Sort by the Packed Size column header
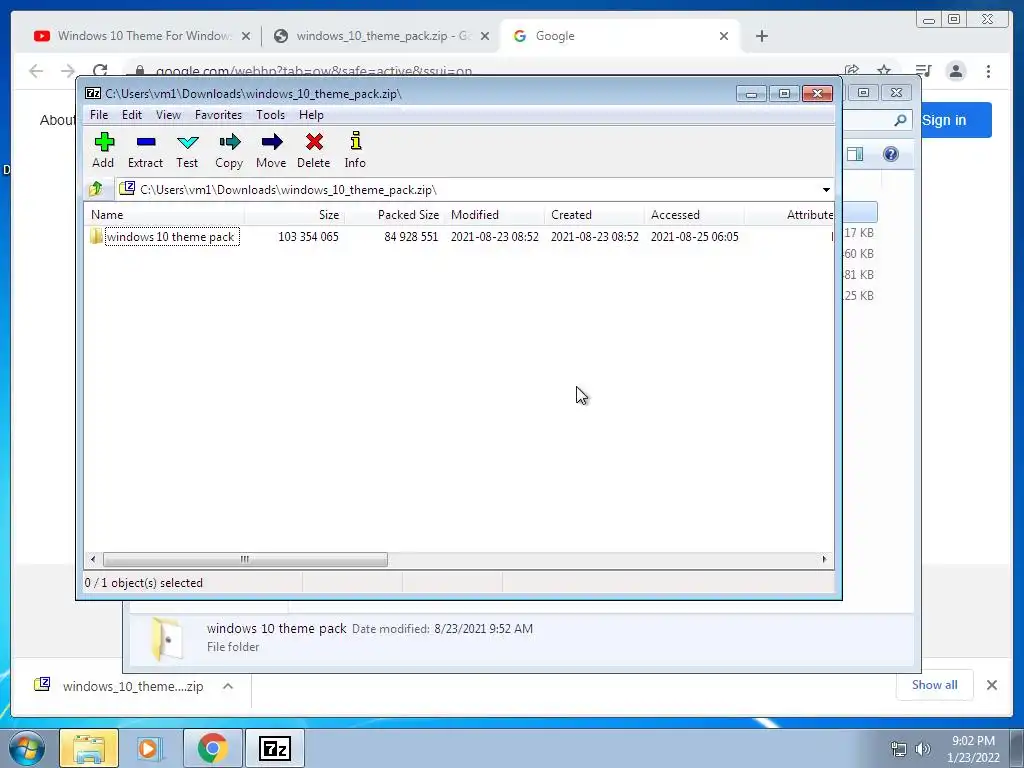Image resolution: width=1024 pixels, height=768 pixels. pyautogui.click(x=394, y=215)
